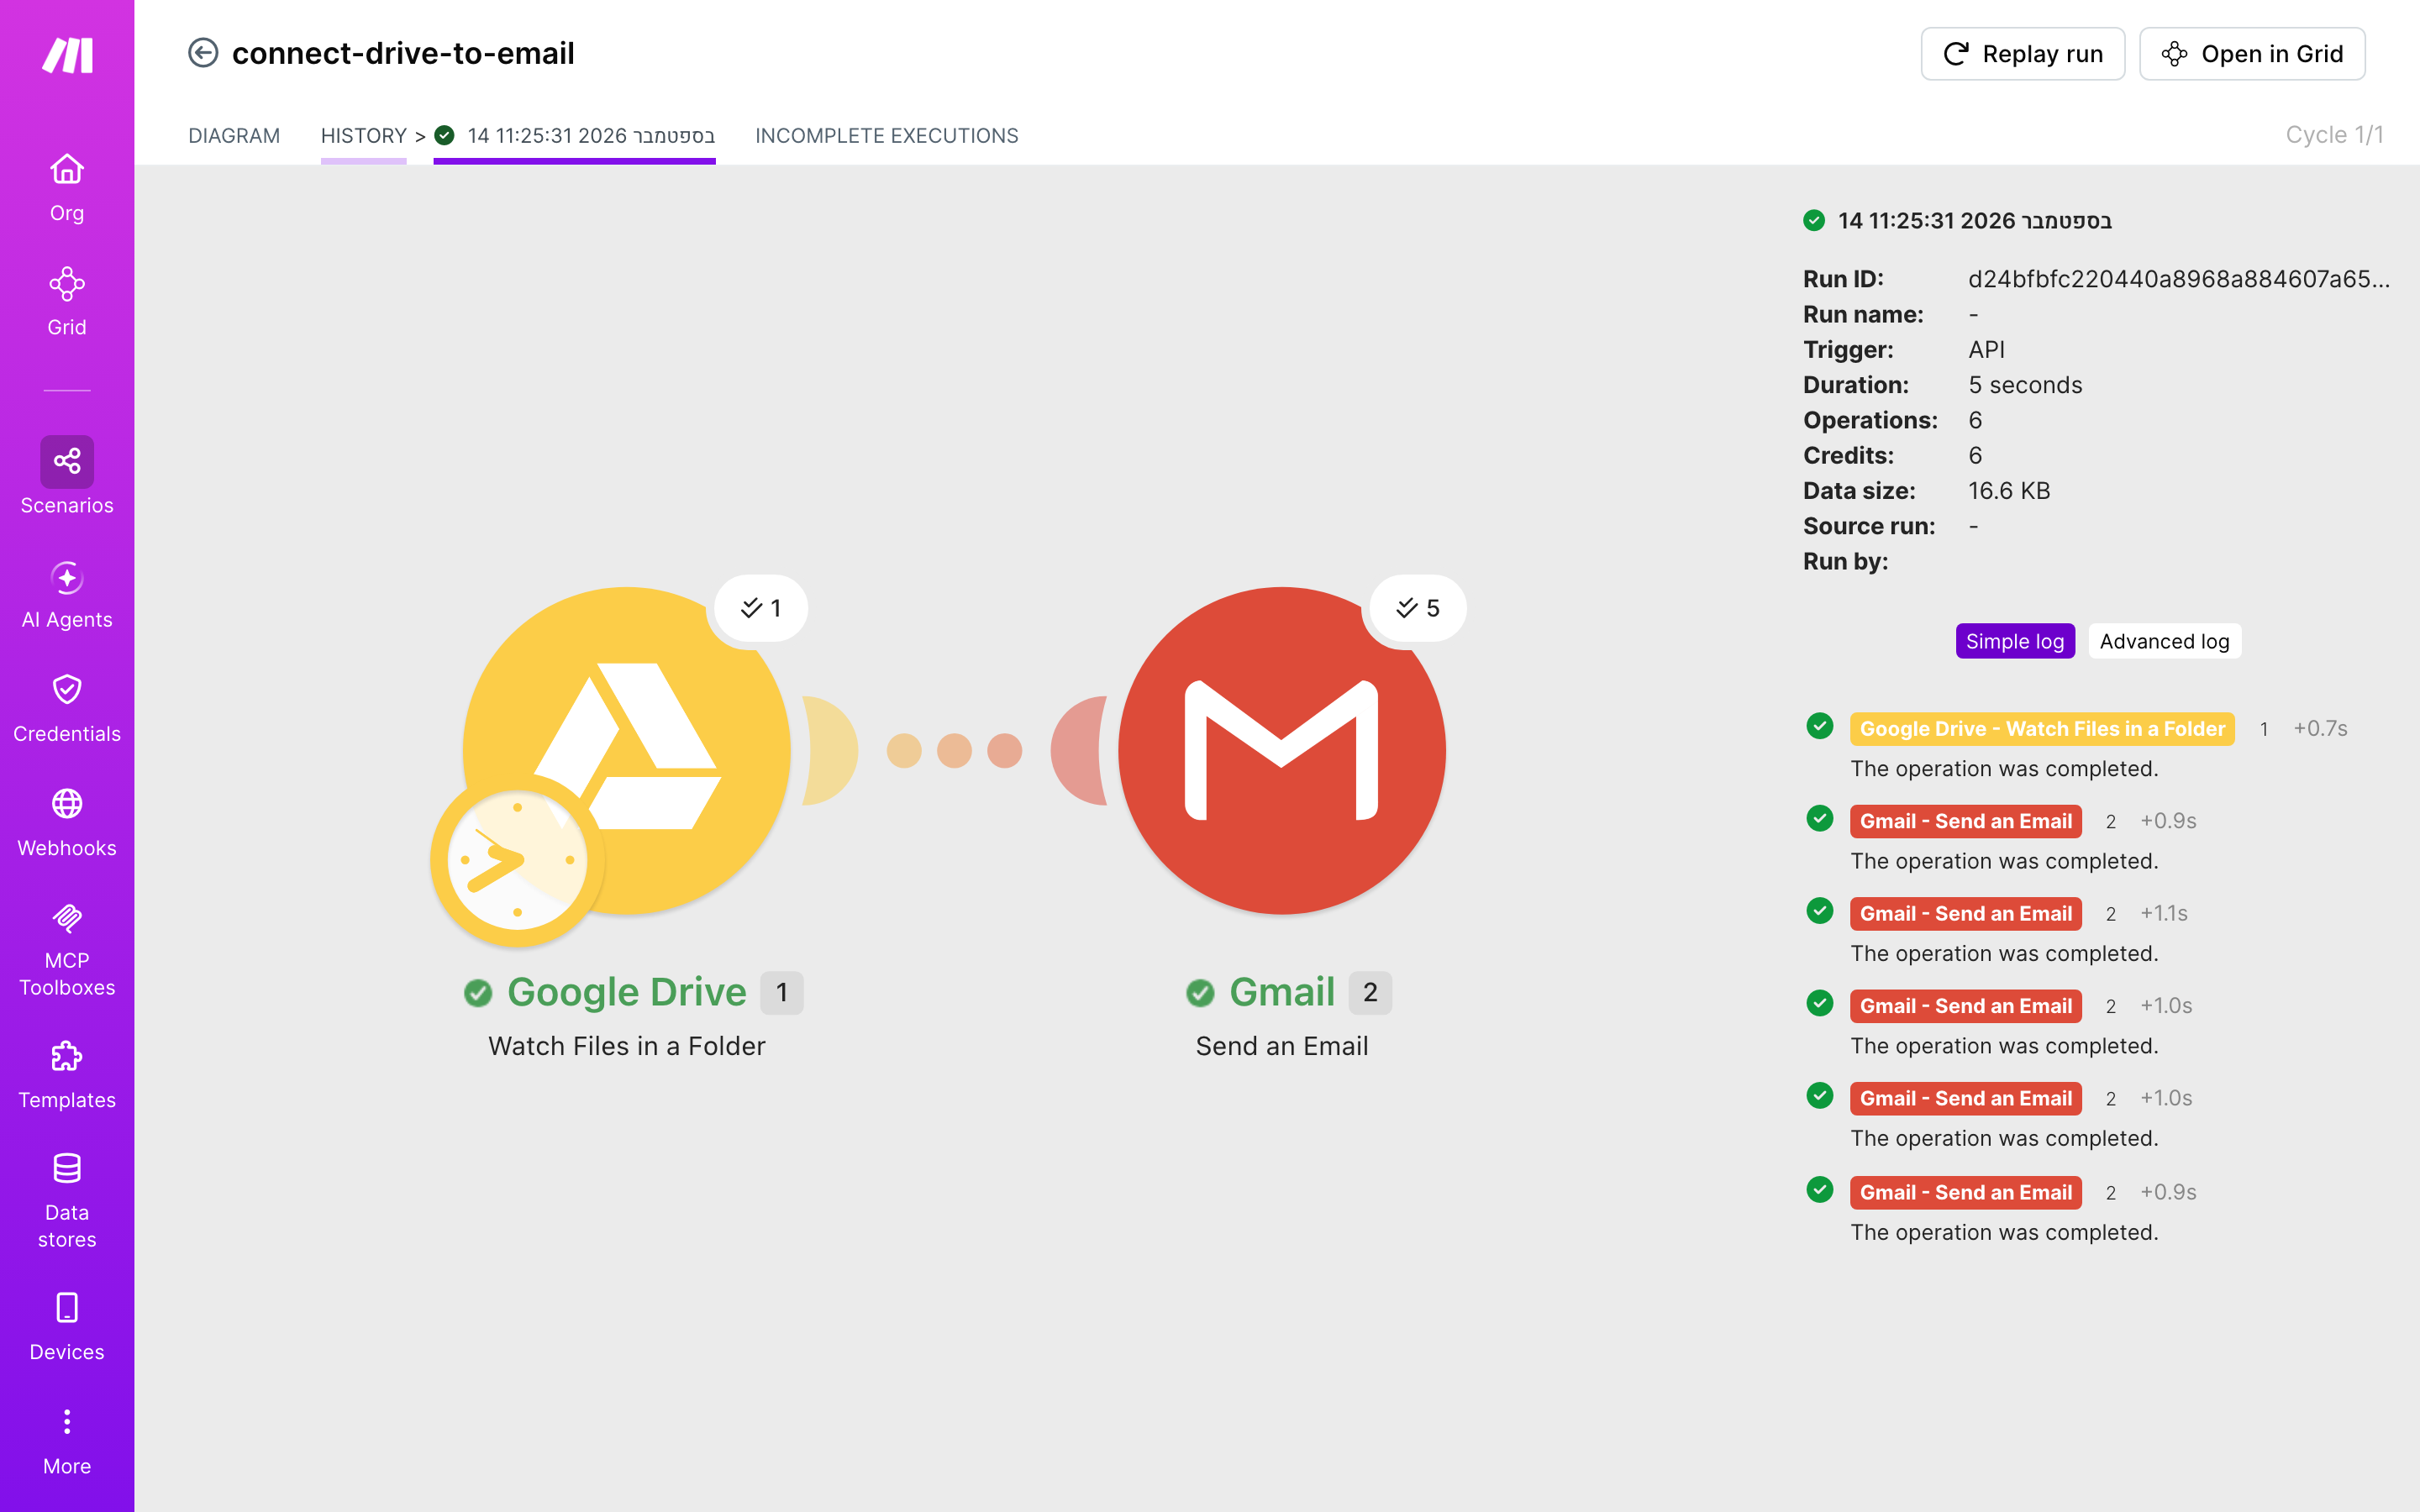Screen dimensions: 2420x1512
Task: Open Google Drive operations bubble showing 1
Action: [x=761, y=608]
